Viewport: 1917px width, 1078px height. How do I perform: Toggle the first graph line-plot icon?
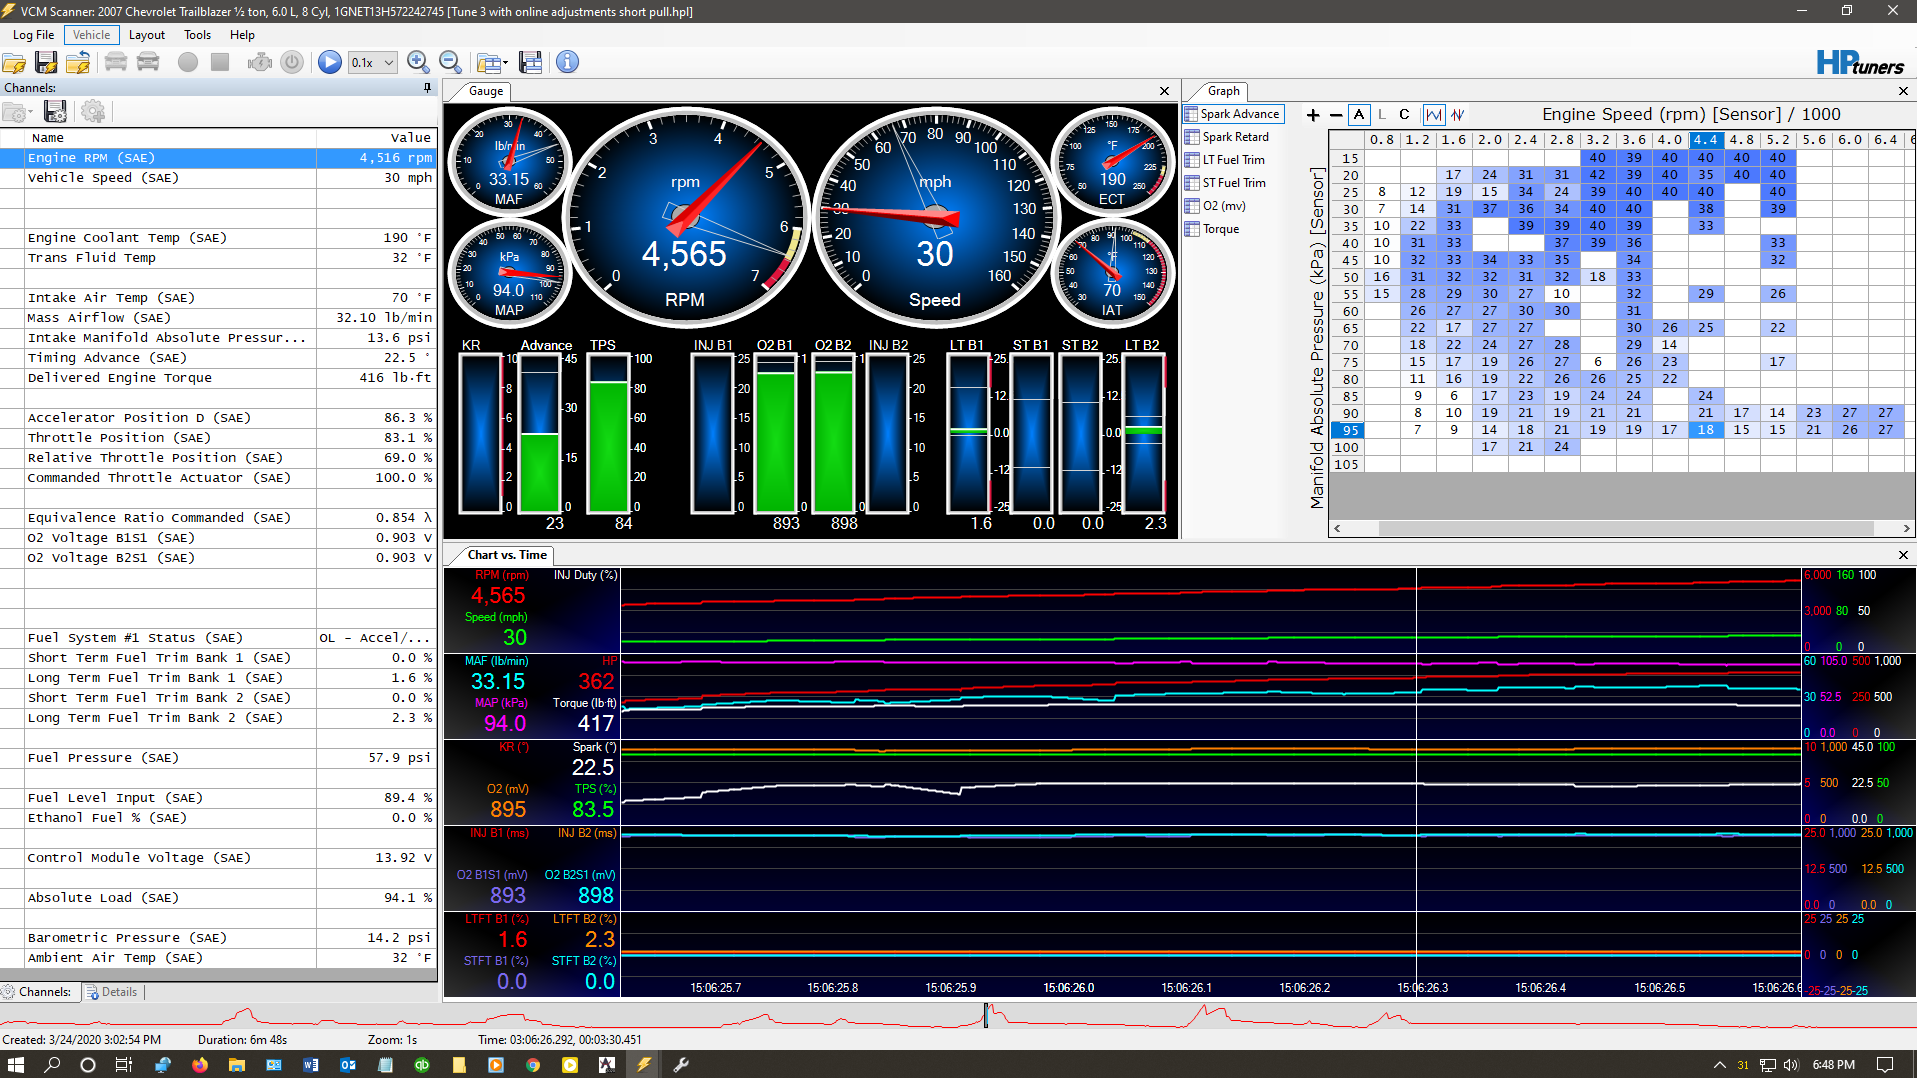pos(1434,115)
